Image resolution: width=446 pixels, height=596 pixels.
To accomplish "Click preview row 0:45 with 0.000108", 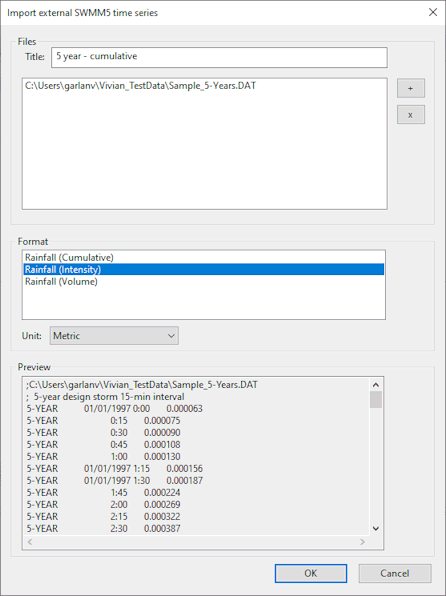I will coord(103,445).
